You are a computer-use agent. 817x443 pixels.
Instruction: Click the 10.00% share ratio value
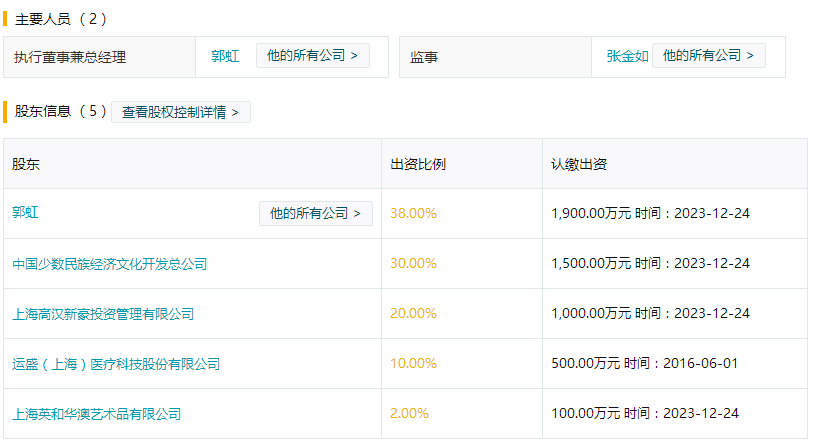pos(413,364)
